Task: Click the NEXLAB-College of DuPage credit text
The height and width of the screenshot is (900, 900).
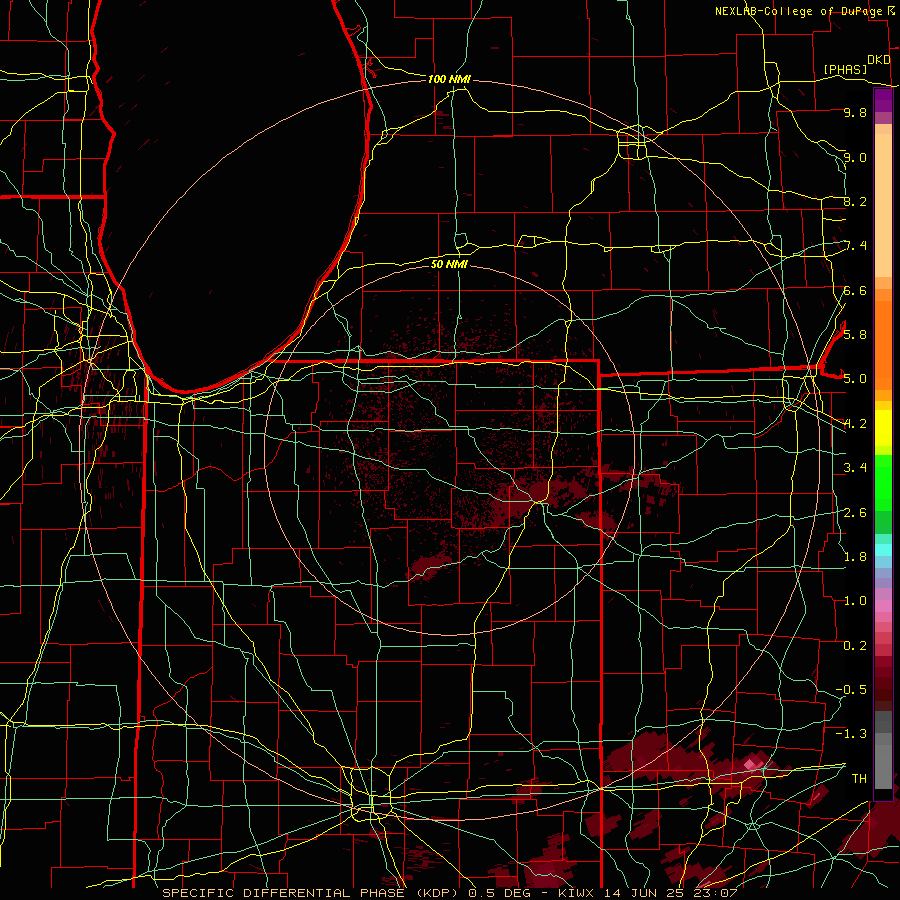Action: click(800, 11)
